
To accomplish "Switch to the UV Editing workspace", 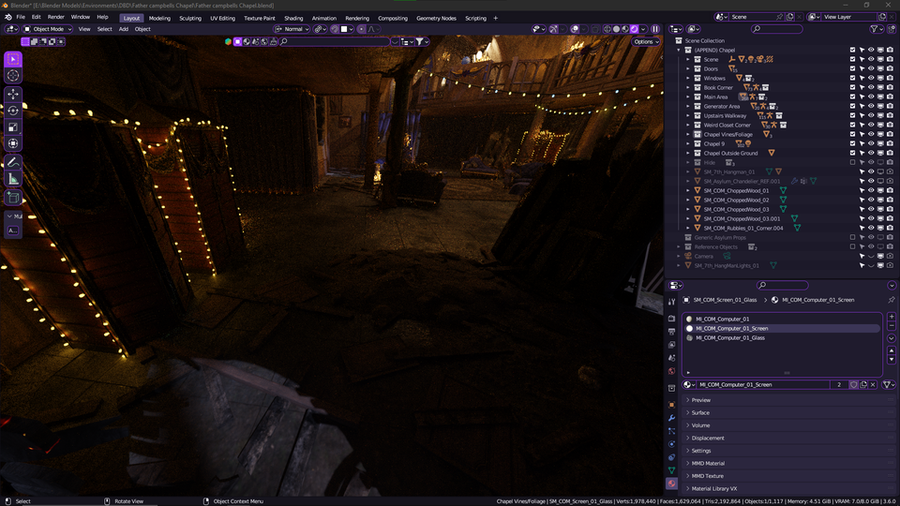I will [223, 18].
